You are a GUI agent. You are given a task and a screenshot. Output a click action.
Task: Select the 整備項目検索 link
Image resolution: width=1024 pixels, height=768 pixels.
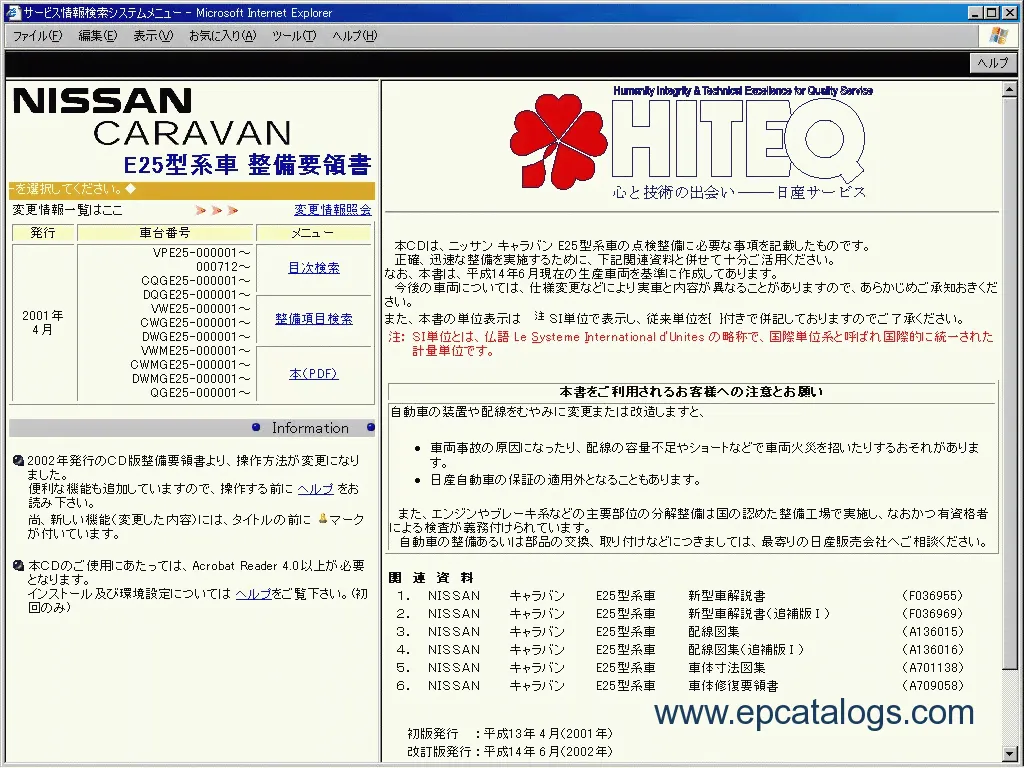(314, 319)
